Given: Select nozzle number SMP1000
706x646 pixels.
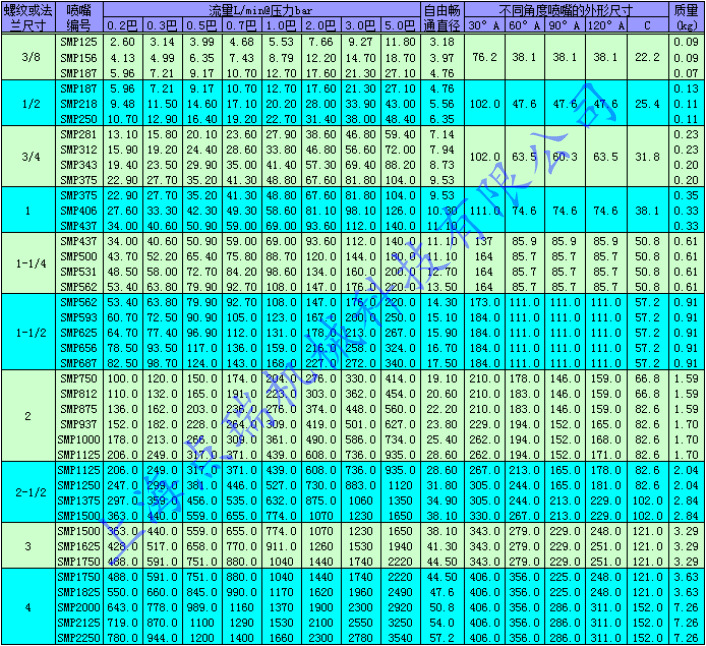Looking at the screenshot, I should [79, 440].
